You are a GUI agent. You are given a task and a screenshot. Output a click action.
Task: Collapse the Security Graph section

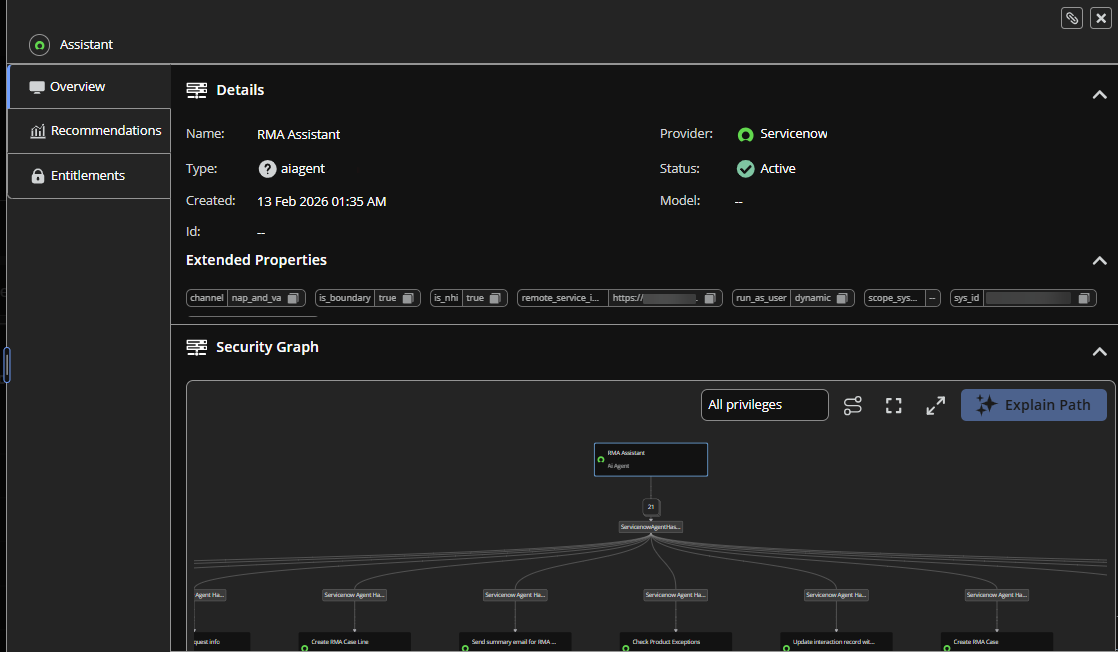click(x=1099, y=351)
